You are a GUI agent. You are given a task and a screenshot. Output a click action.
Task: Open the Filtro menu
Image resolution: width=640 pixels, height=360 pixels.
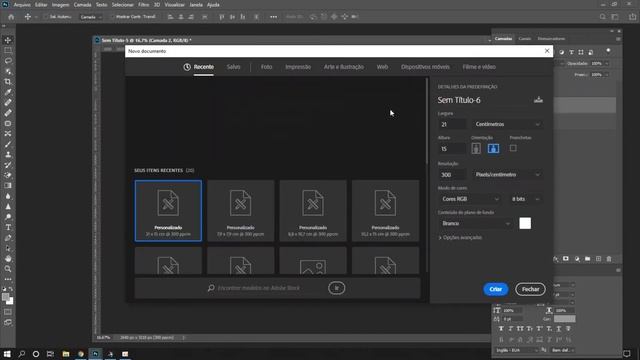pyautogui.click(x=143, y=5)
